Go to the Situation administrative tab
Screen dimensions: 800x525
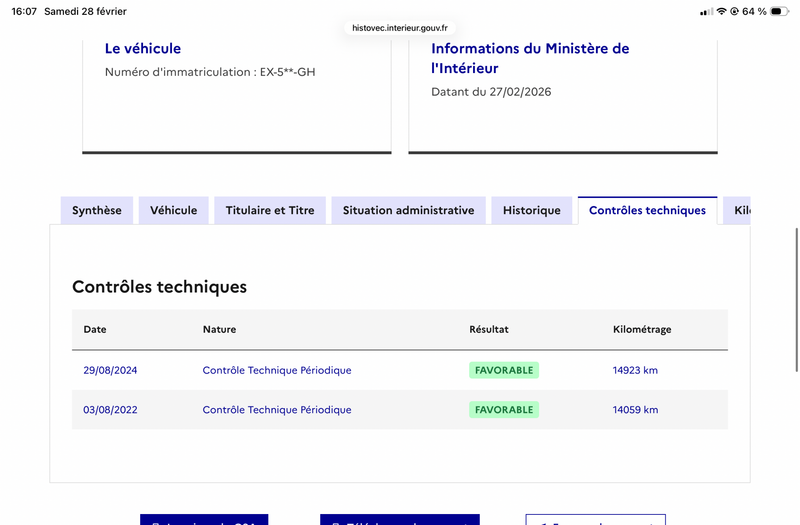[408, 210]
